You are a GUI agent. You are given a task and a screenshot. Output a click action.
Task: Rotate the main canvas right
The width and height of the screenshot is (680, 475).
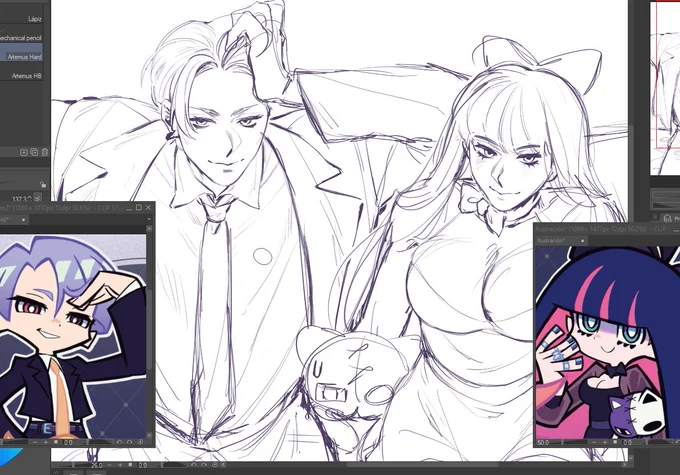point(204,465)
